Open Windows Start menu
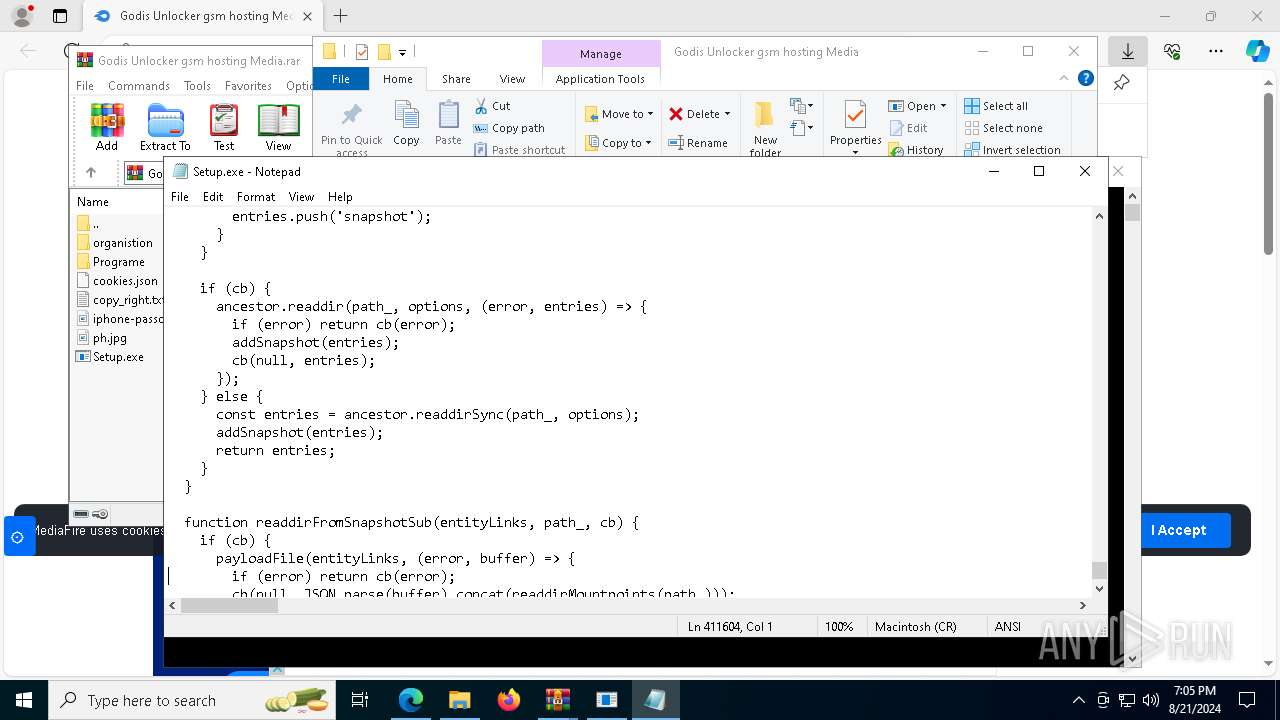 pyautogui.click(x=23, y=700)
